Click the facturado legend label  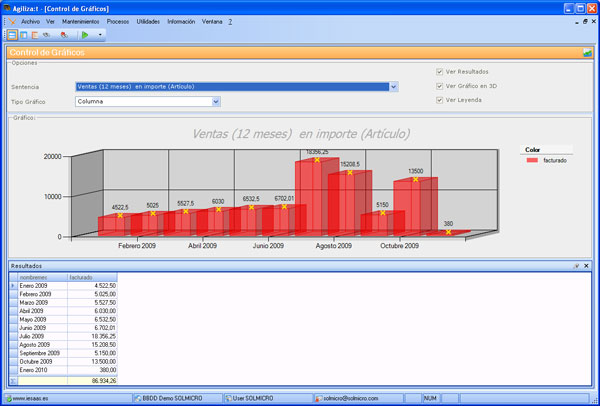555,160
